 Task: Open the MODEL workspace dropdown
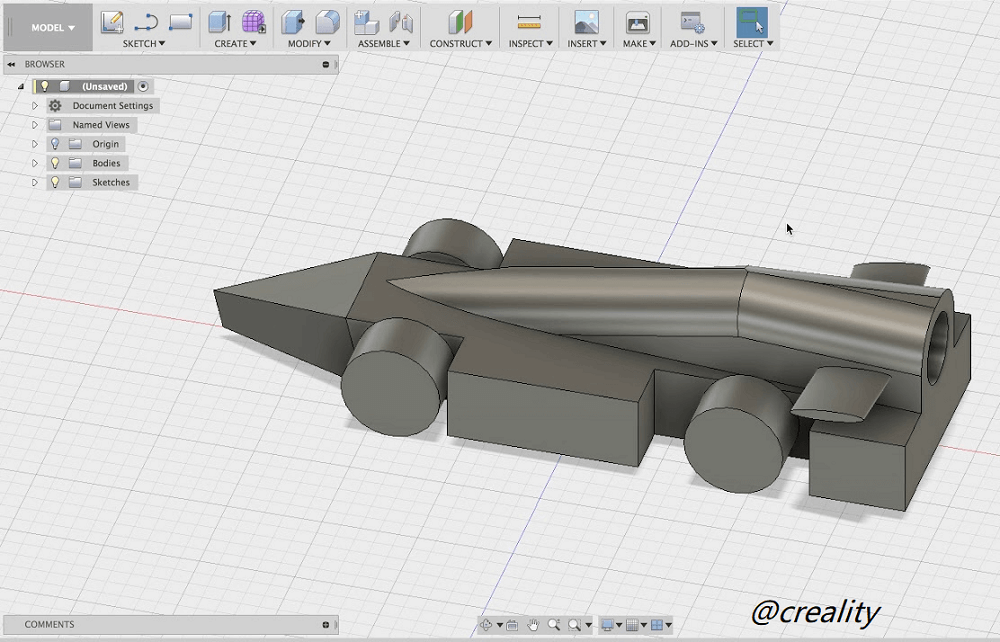[x=53, y=28]
